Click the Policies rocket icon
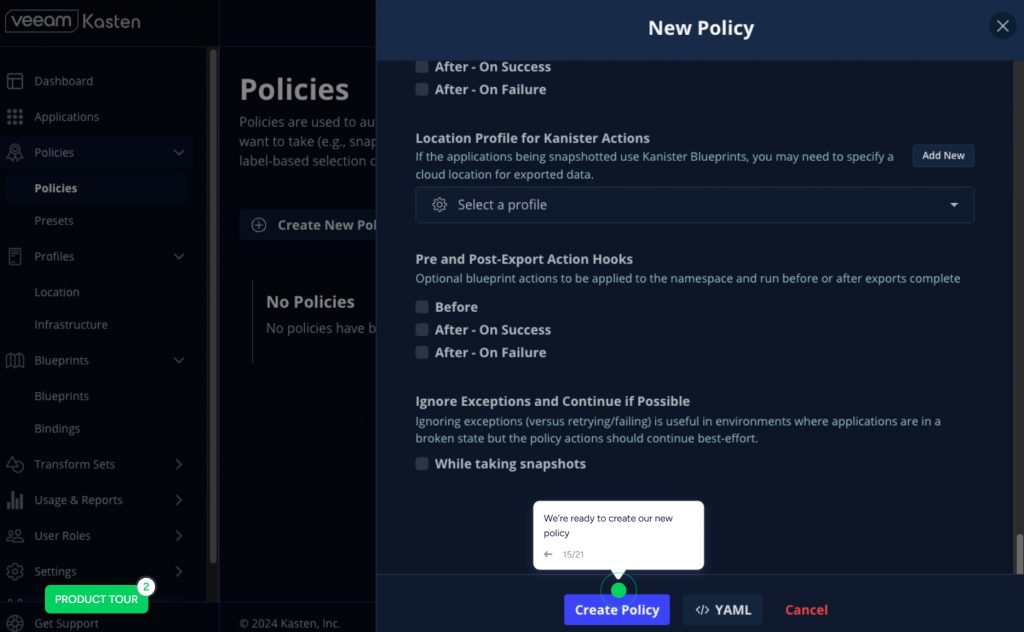 pyautogui.click(x=15, y=153)
